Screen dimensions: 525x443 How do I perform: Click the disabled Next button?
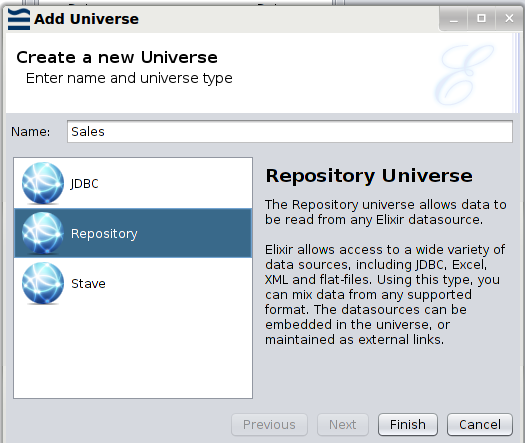[x=343, y=425]
